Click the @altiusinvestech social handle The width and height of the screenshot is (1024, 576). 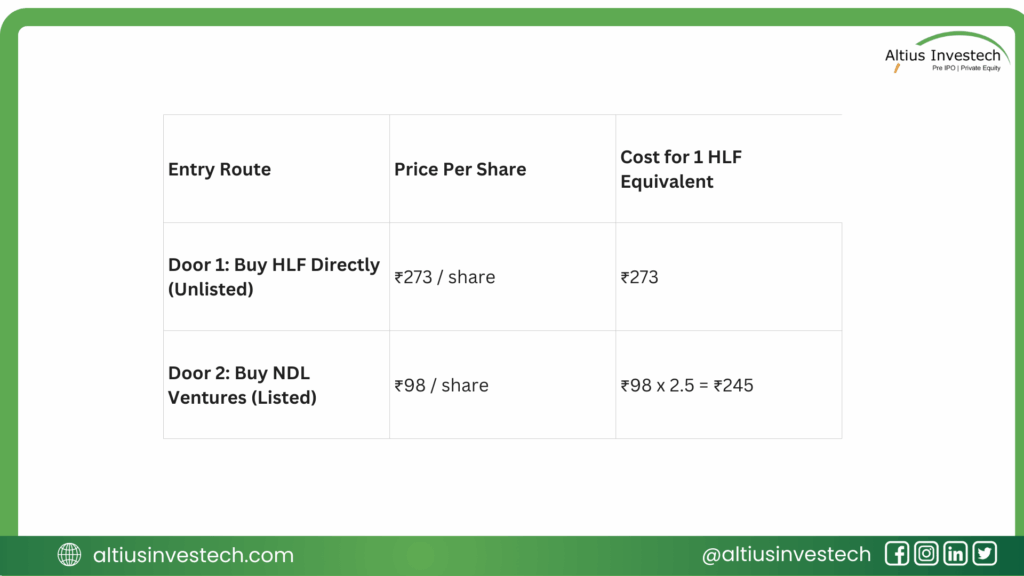786,555
